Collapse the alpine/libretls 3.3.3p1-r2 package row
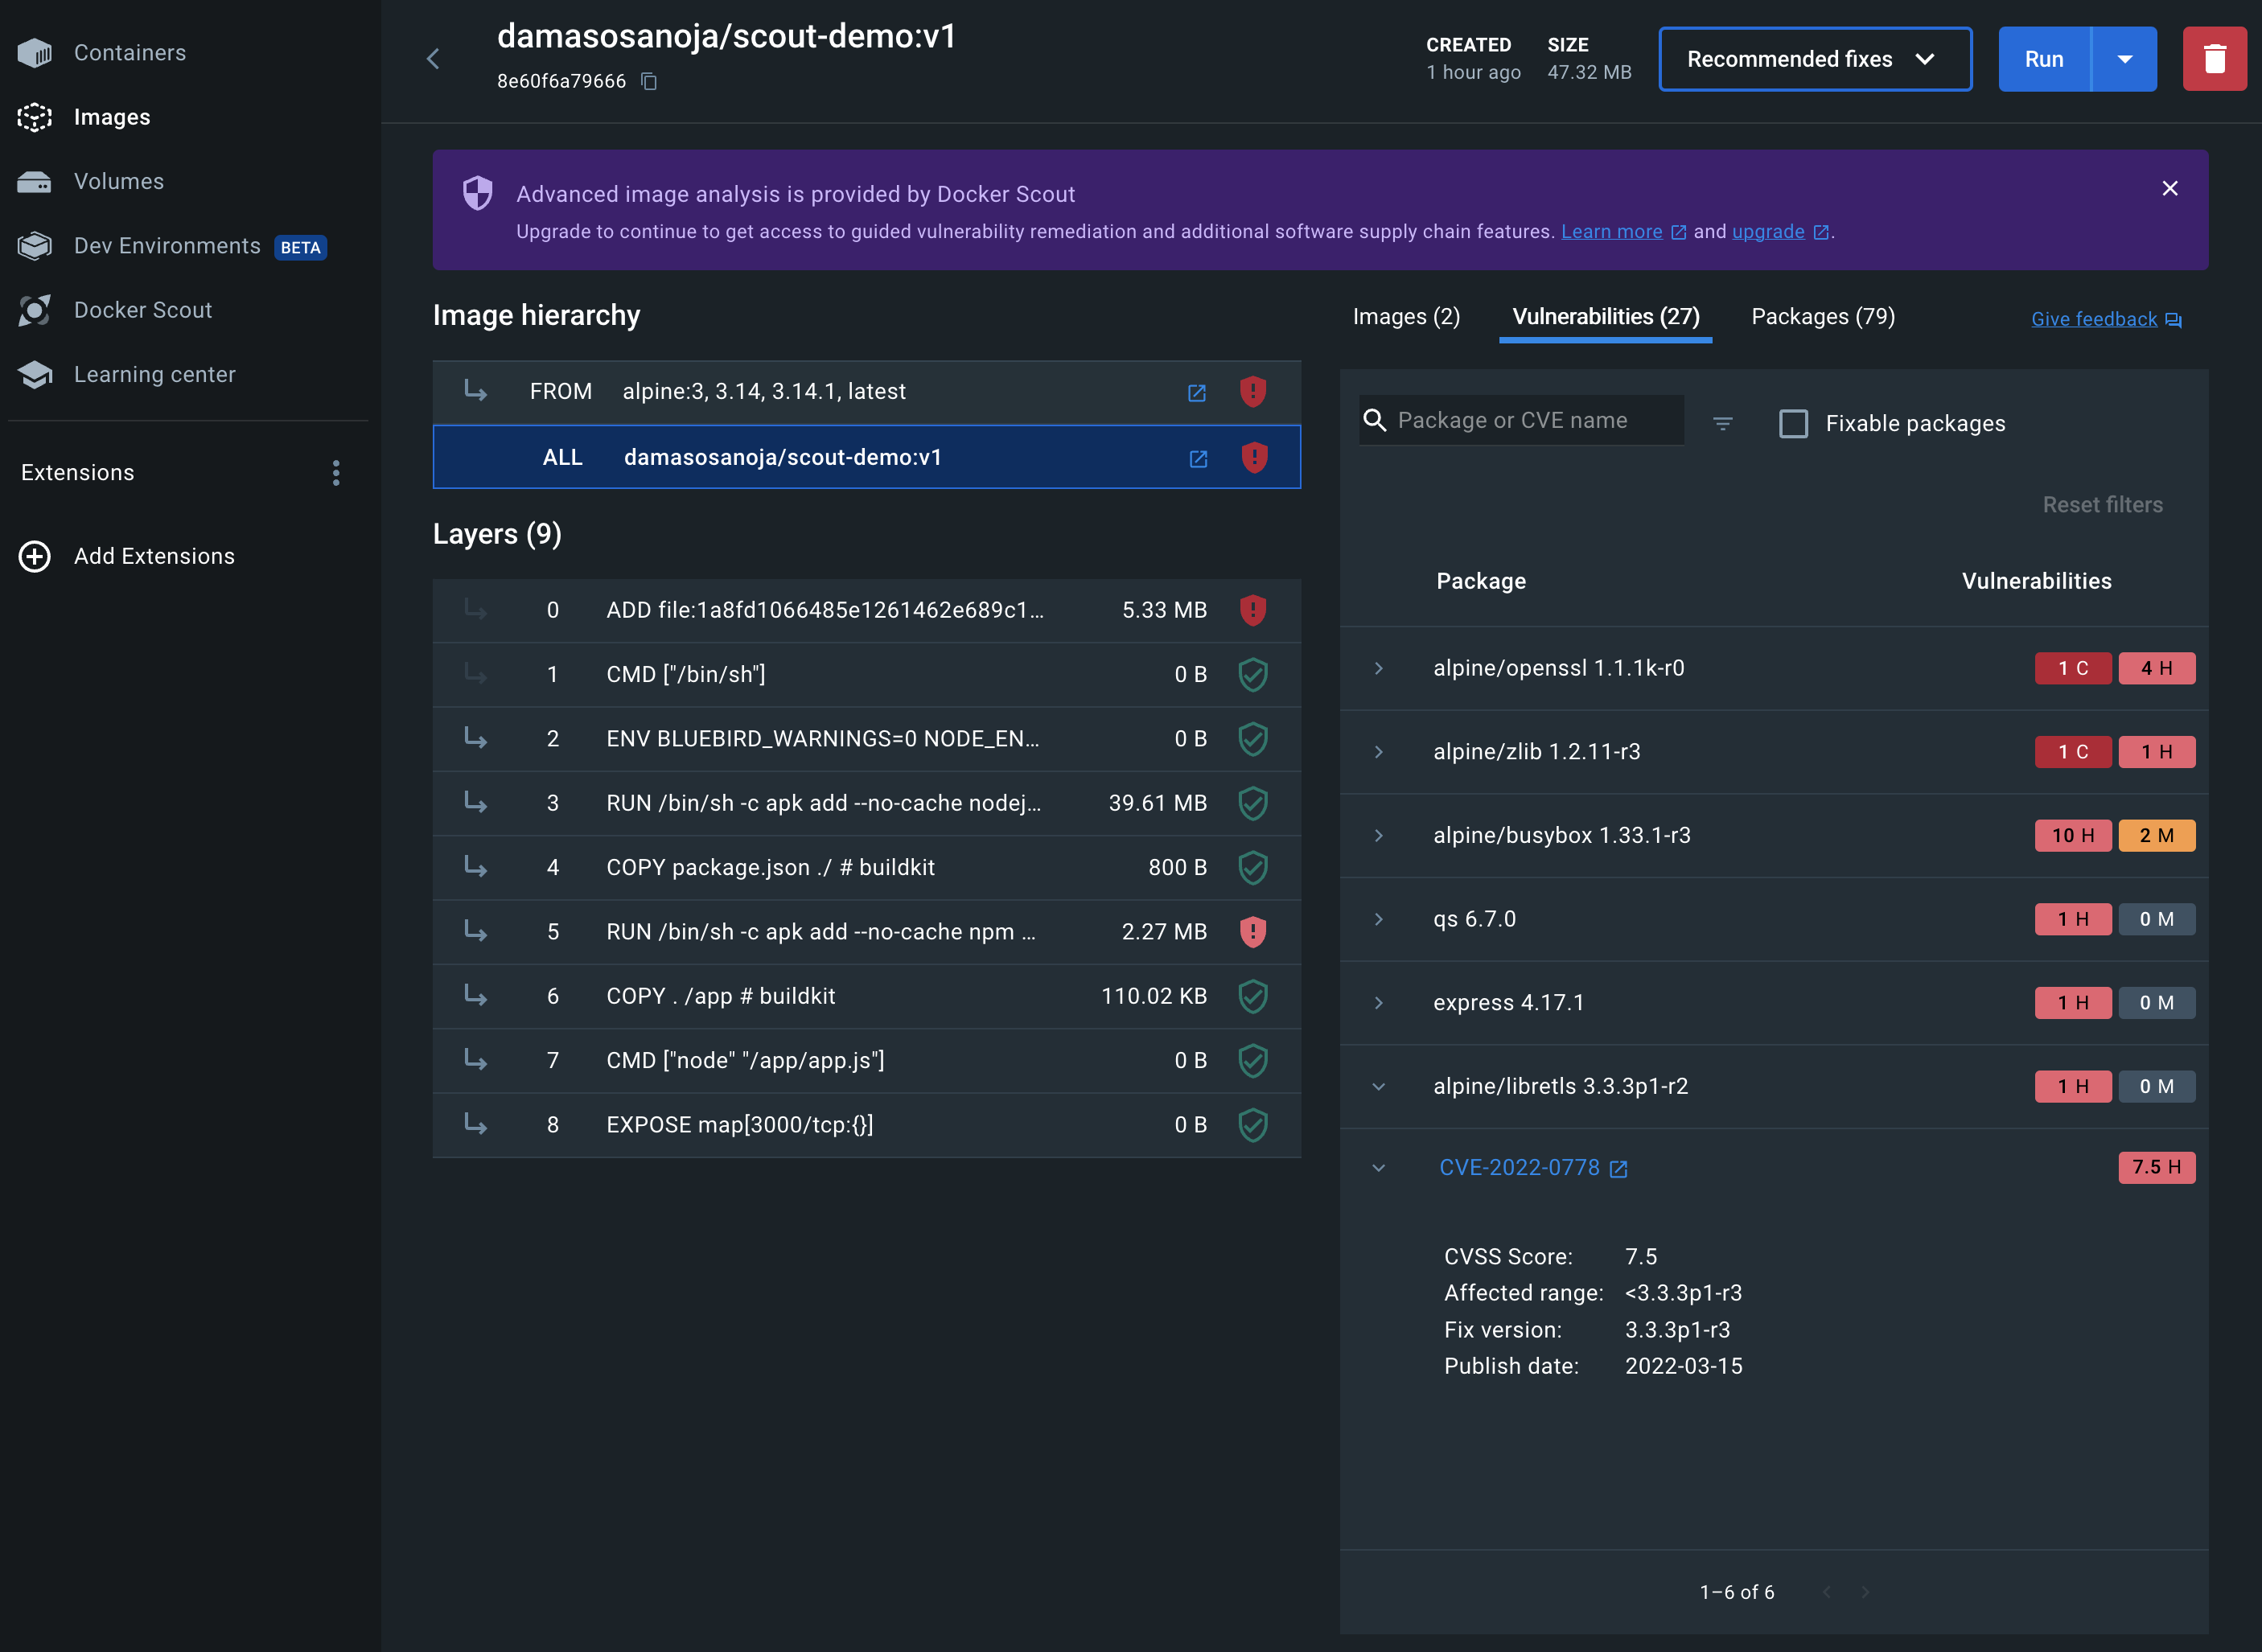This screenshot has height=1652, width=2262. 1378,1086
